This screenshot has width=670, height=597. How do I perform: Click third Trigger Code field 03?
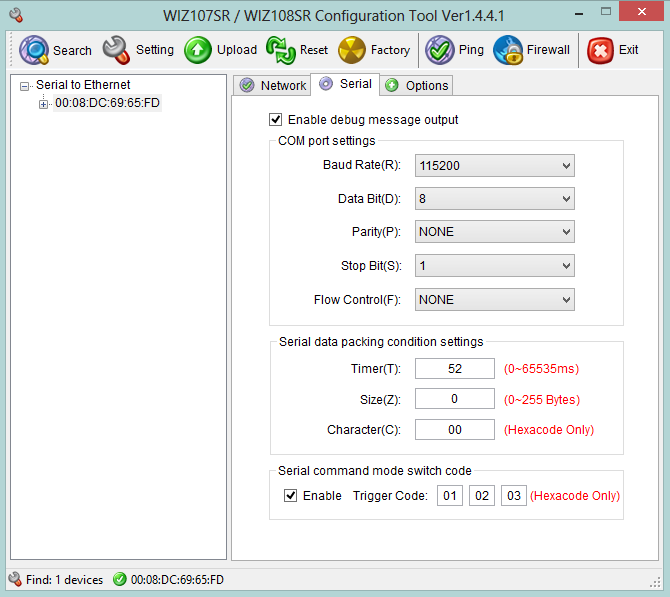pos(514,496)
